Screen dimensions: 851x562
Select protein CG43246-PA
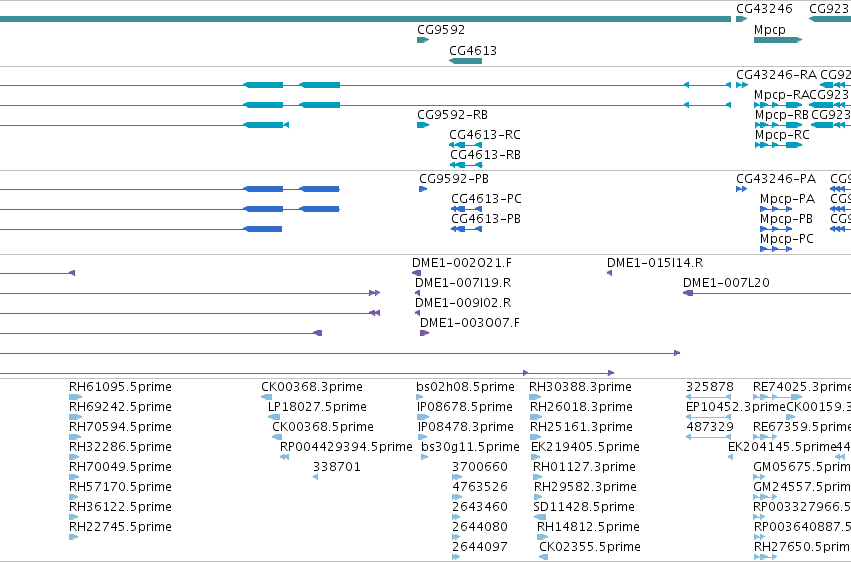click(x=776, y=178)
